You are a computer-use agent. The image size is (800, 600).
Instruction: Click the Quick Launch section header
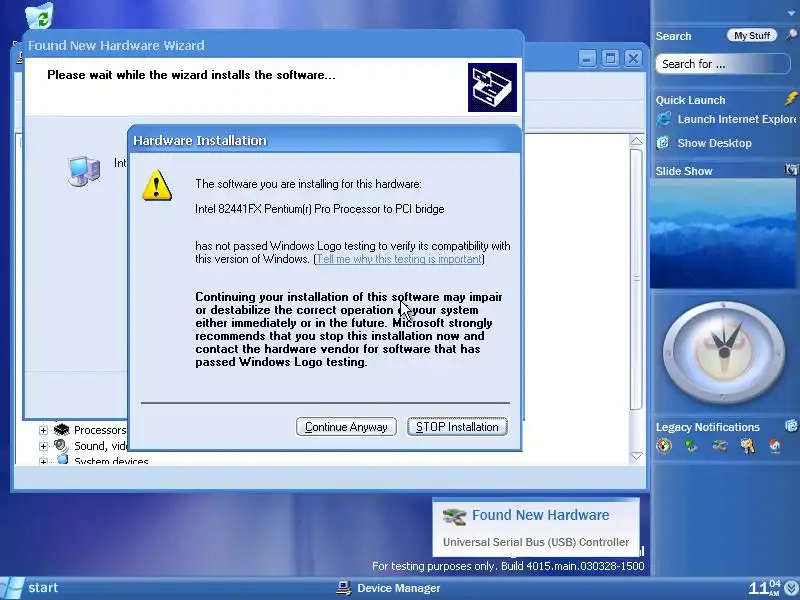tap(690, 100)
